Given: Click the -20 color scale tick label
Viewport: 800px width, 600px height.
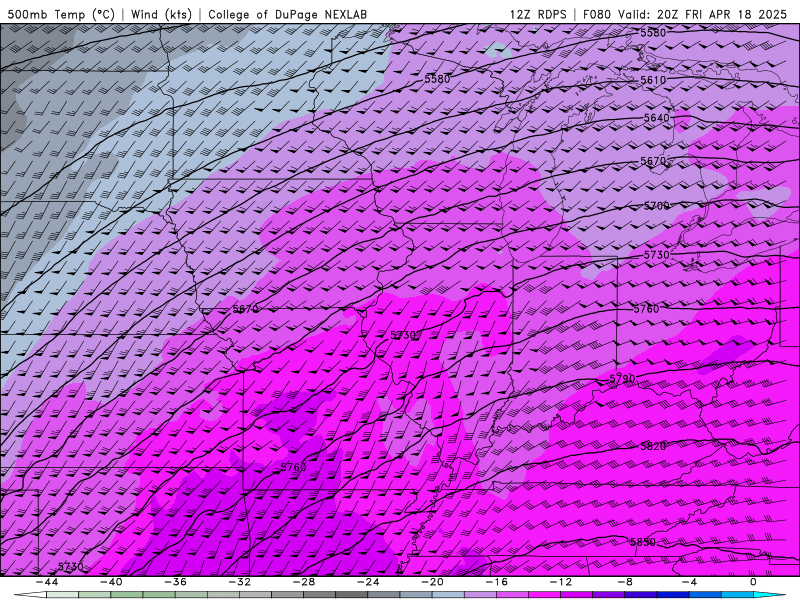Looking at the screenshot, I should click(x=433, y=582).
